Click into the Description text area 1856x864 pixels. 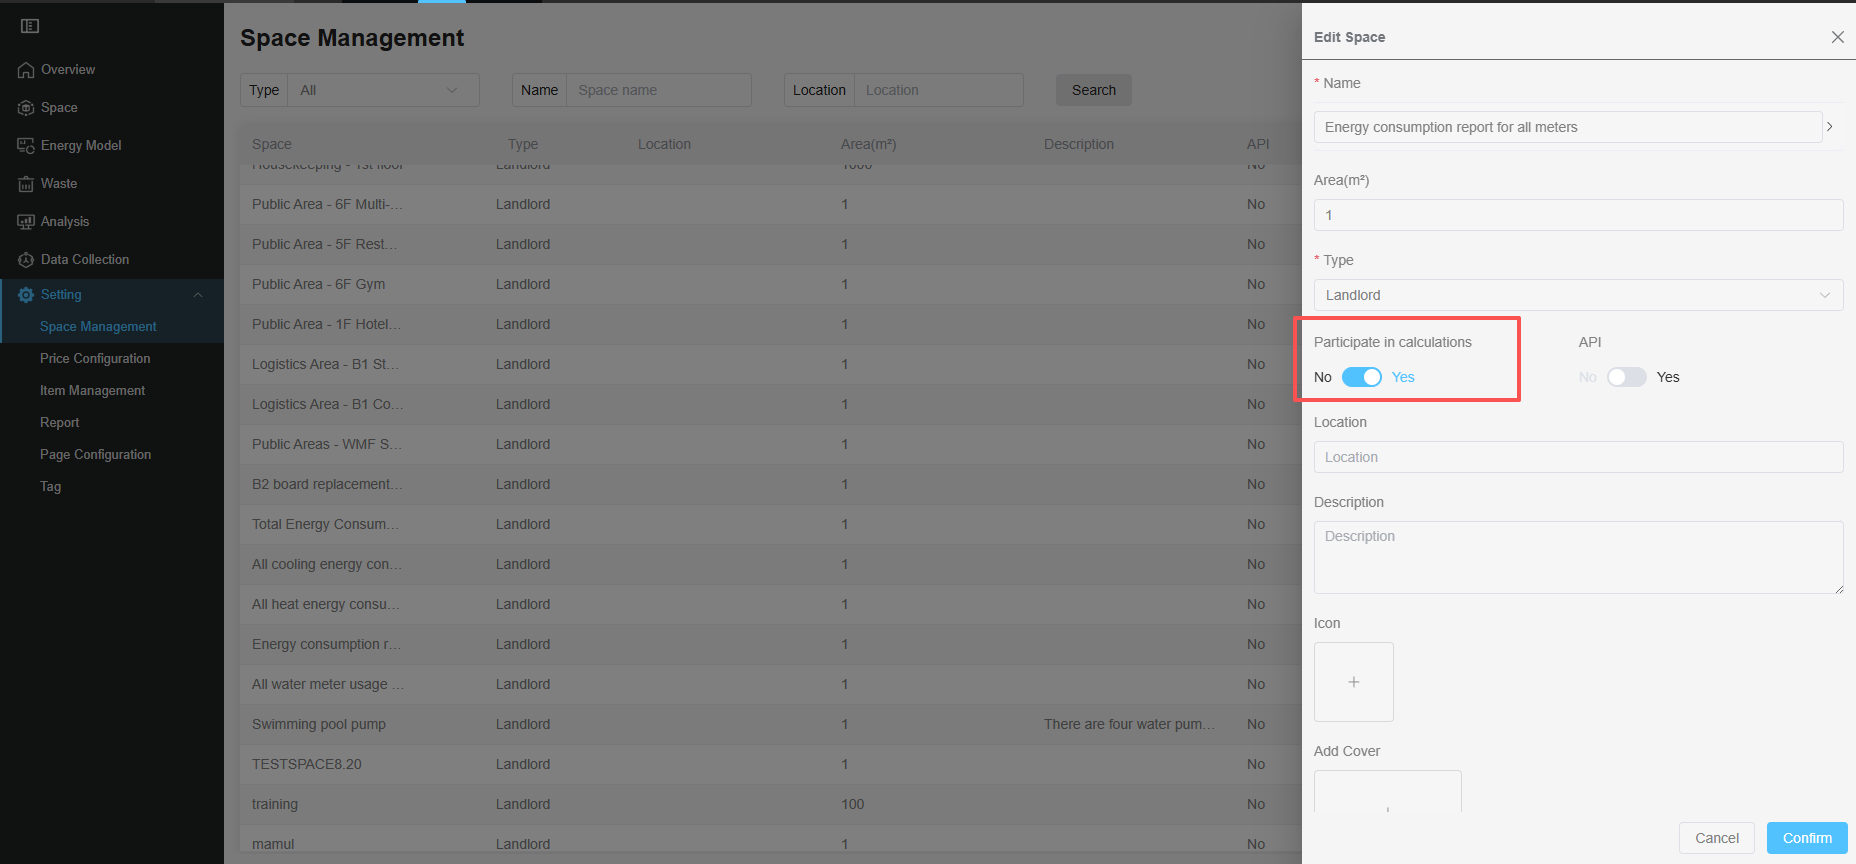click(1578, 557)
